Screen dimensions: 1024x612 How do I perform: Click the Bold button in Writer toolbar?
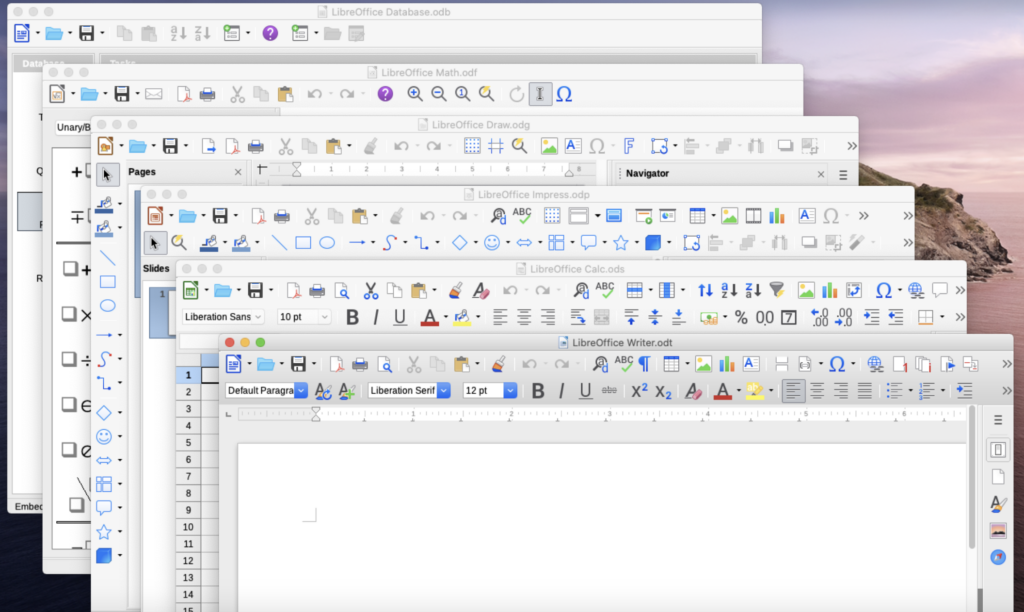pyautogui.click(x=538, y=391)
